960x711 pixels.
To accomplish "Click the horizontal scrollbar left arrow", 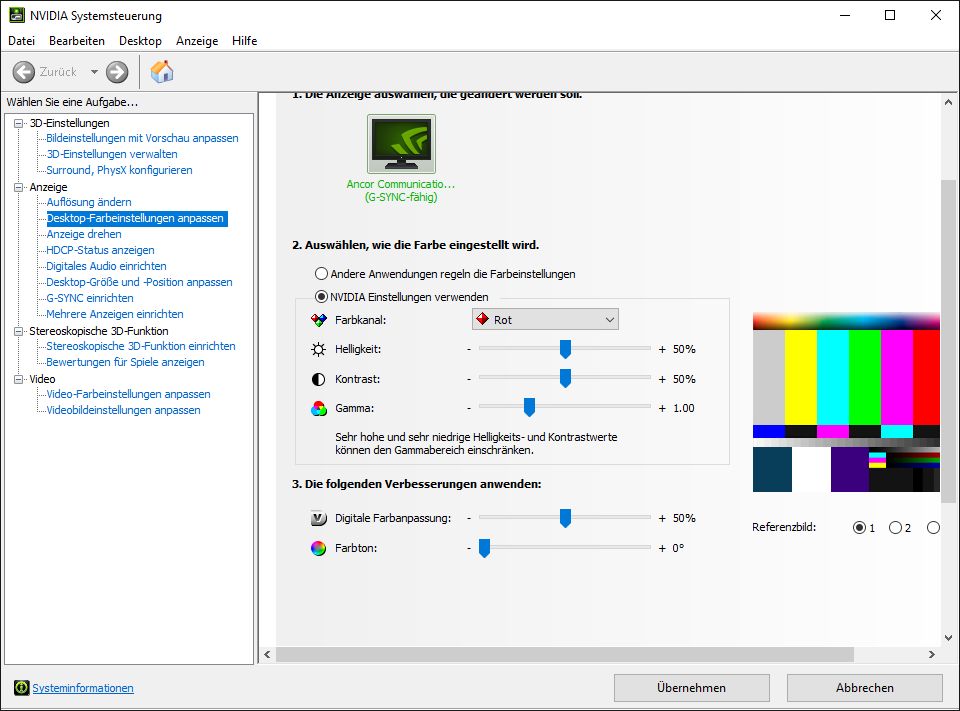I will pyautogui.click(x=268, y=655).
